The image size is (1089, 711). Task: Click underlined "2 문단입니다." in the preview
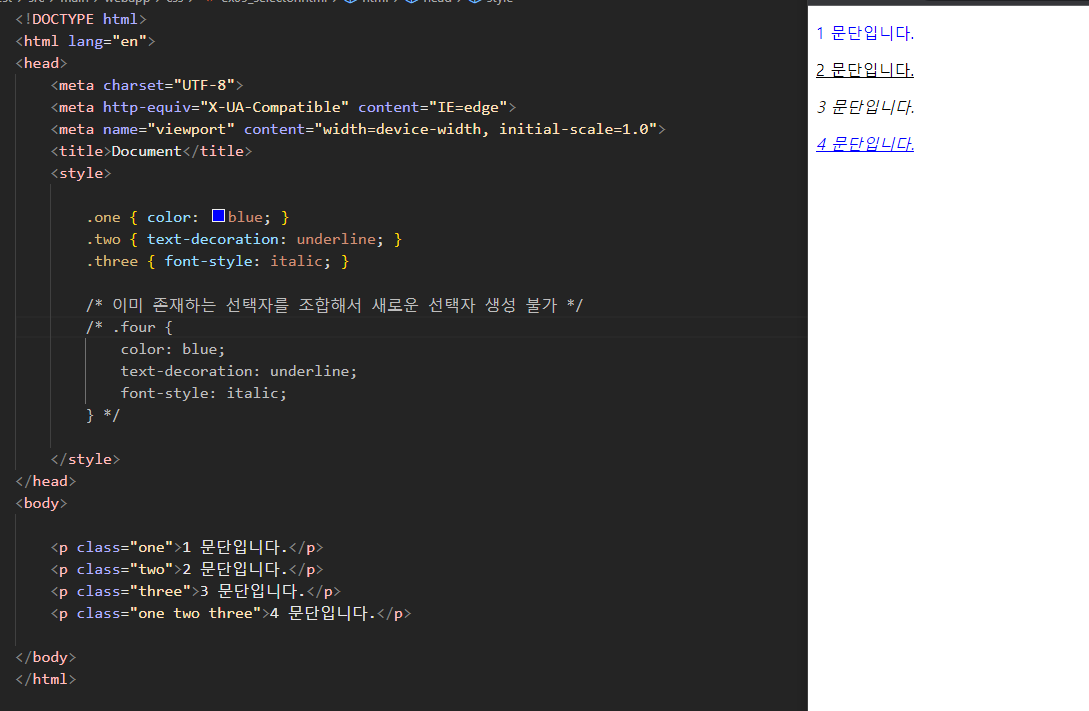(865, 69)
